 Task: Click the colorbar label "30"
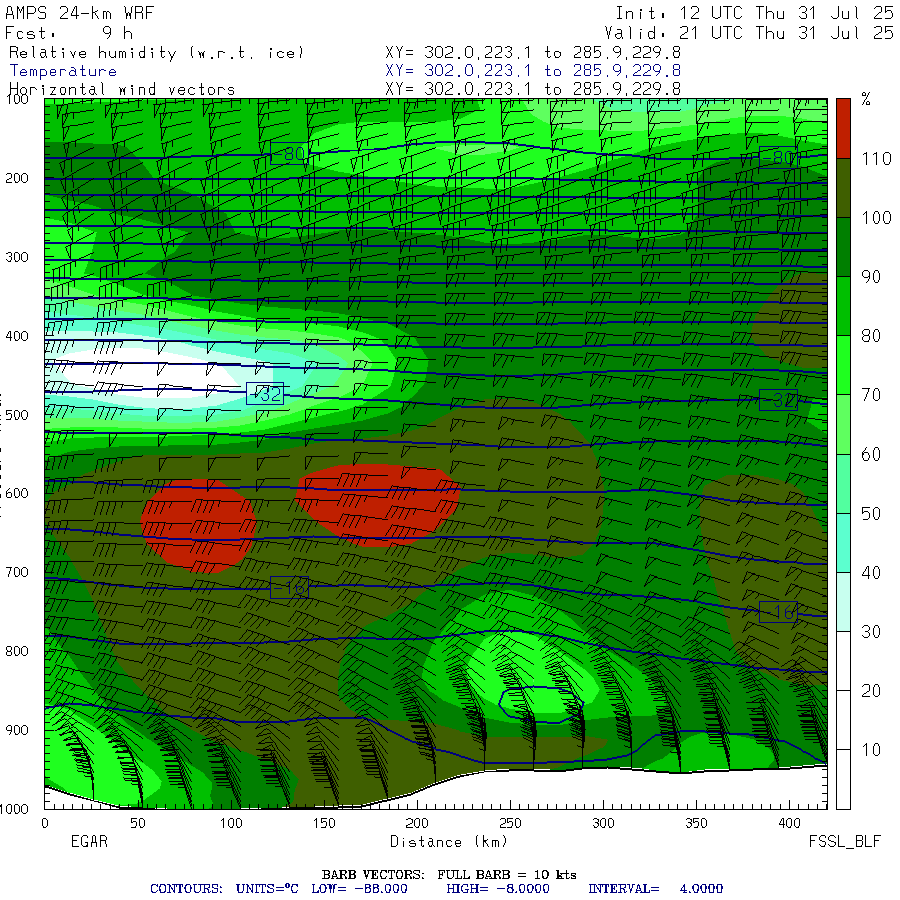pyautogui.click(x=871, y=632)
